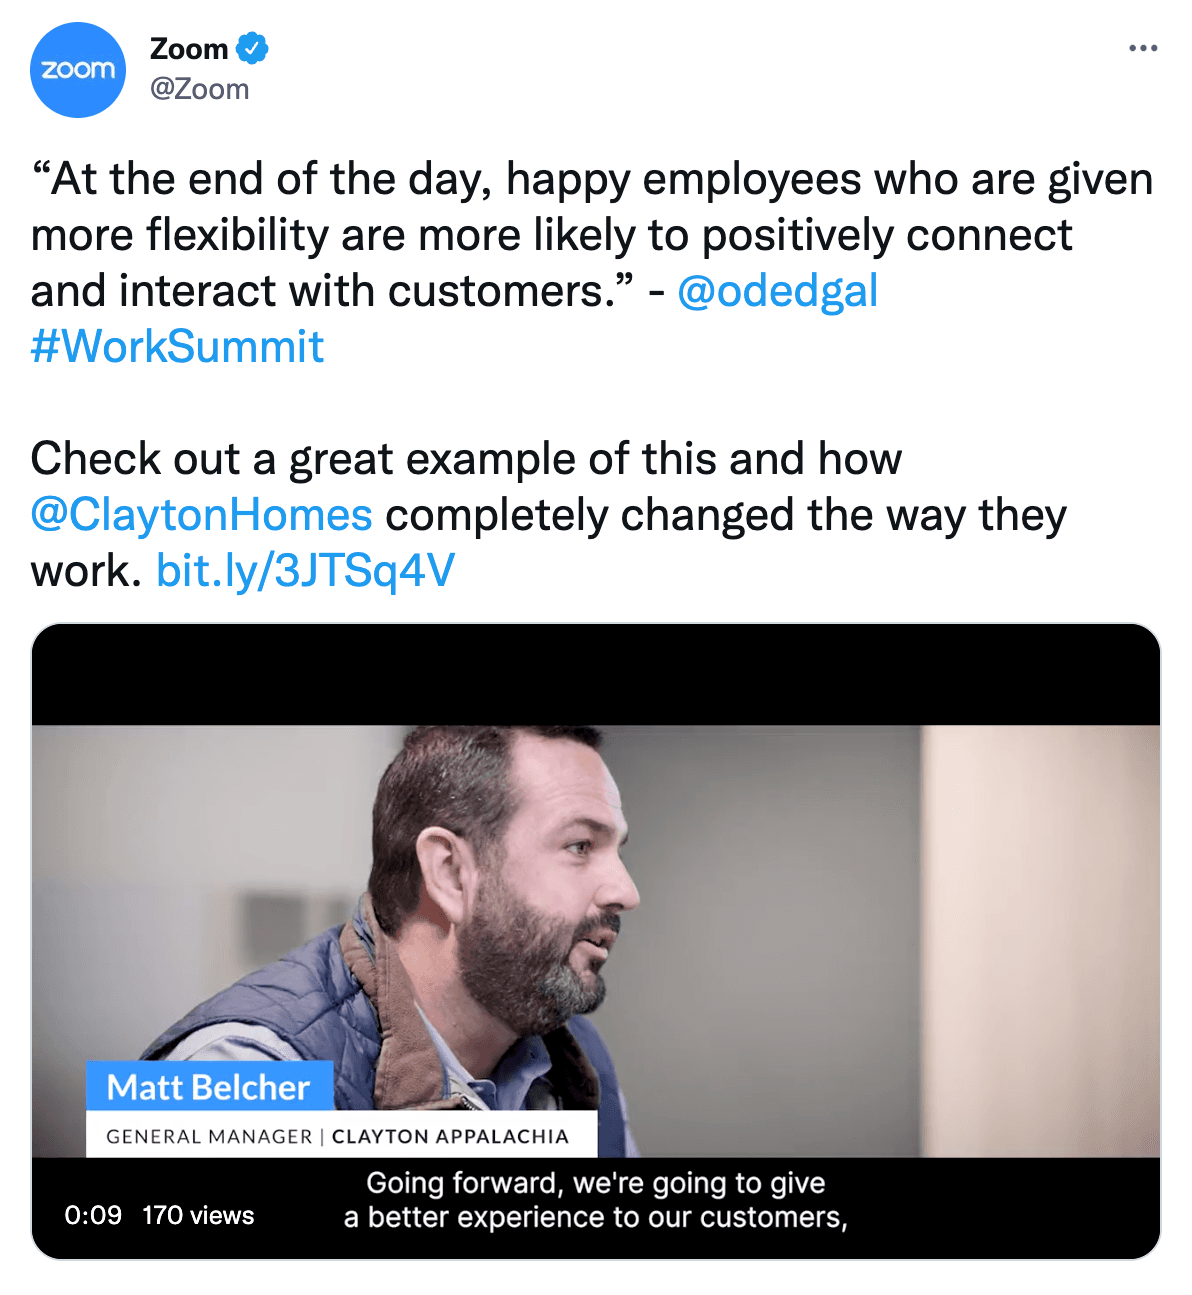The image size is (1192, 1295).
Task: Click the "Check out a great example" sentence
Action: point(466,459)
